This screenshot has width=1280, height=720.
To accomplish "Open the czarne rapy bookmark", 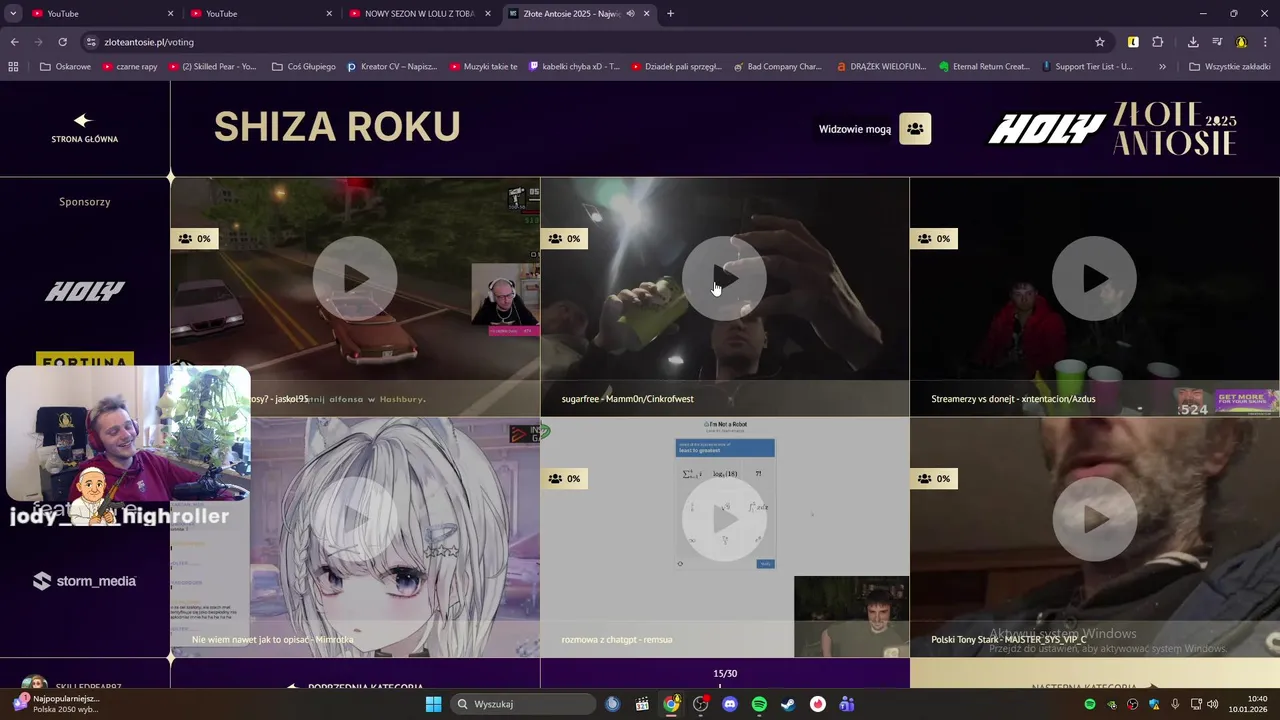I will pos(129,66).
